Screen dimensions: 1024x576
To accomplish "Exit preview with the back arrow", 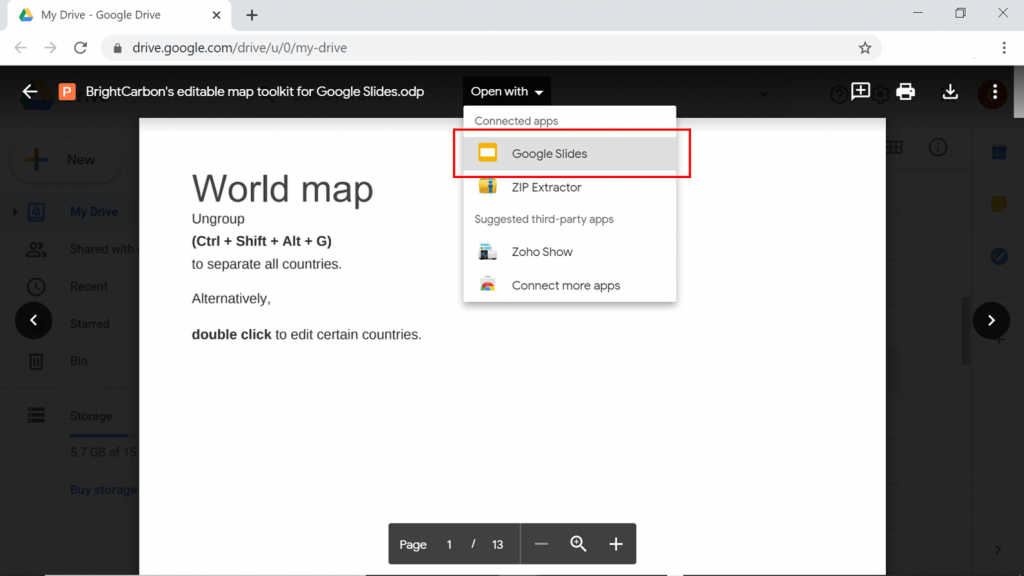I will coord(31,91).
